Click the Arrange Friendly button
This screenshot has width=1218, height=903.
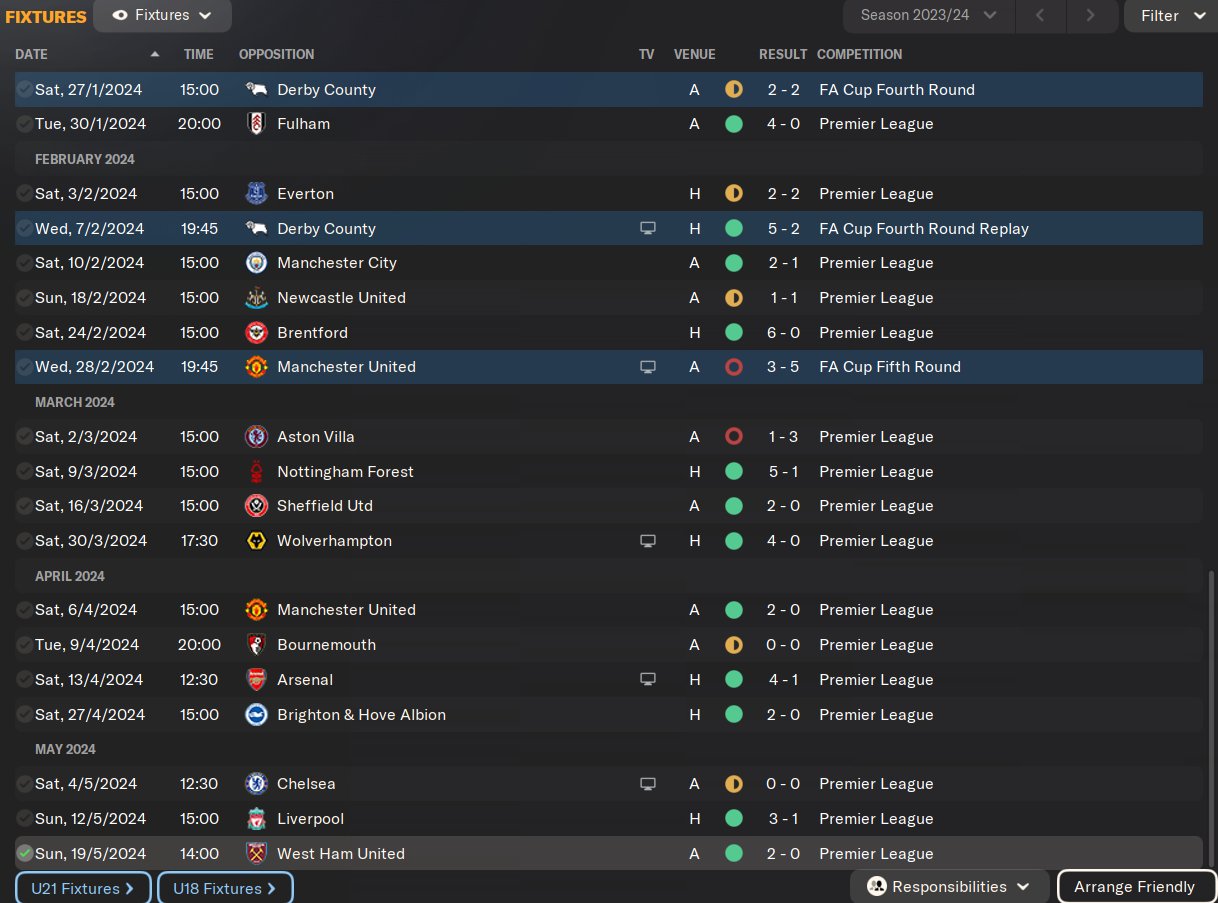[x=1133, y=887]
